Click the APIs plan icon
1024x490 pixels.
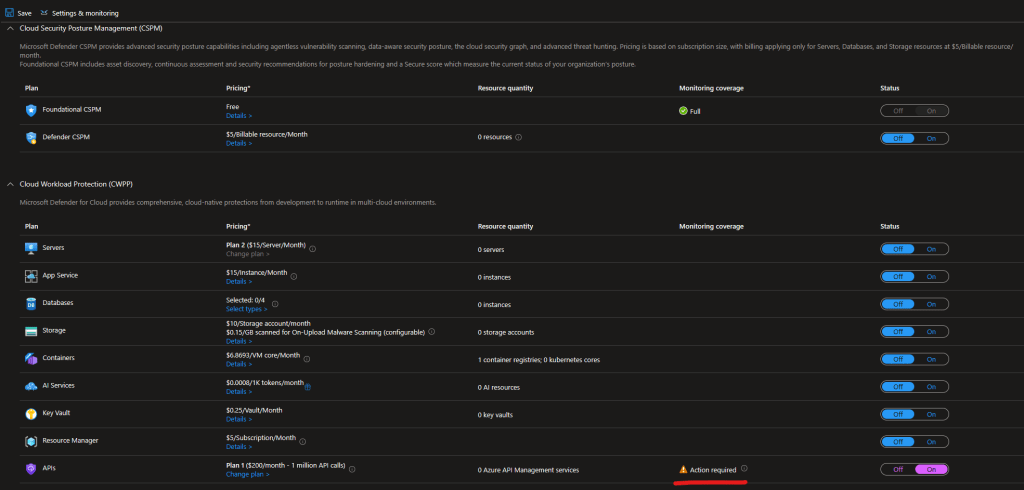coord(31,468)
